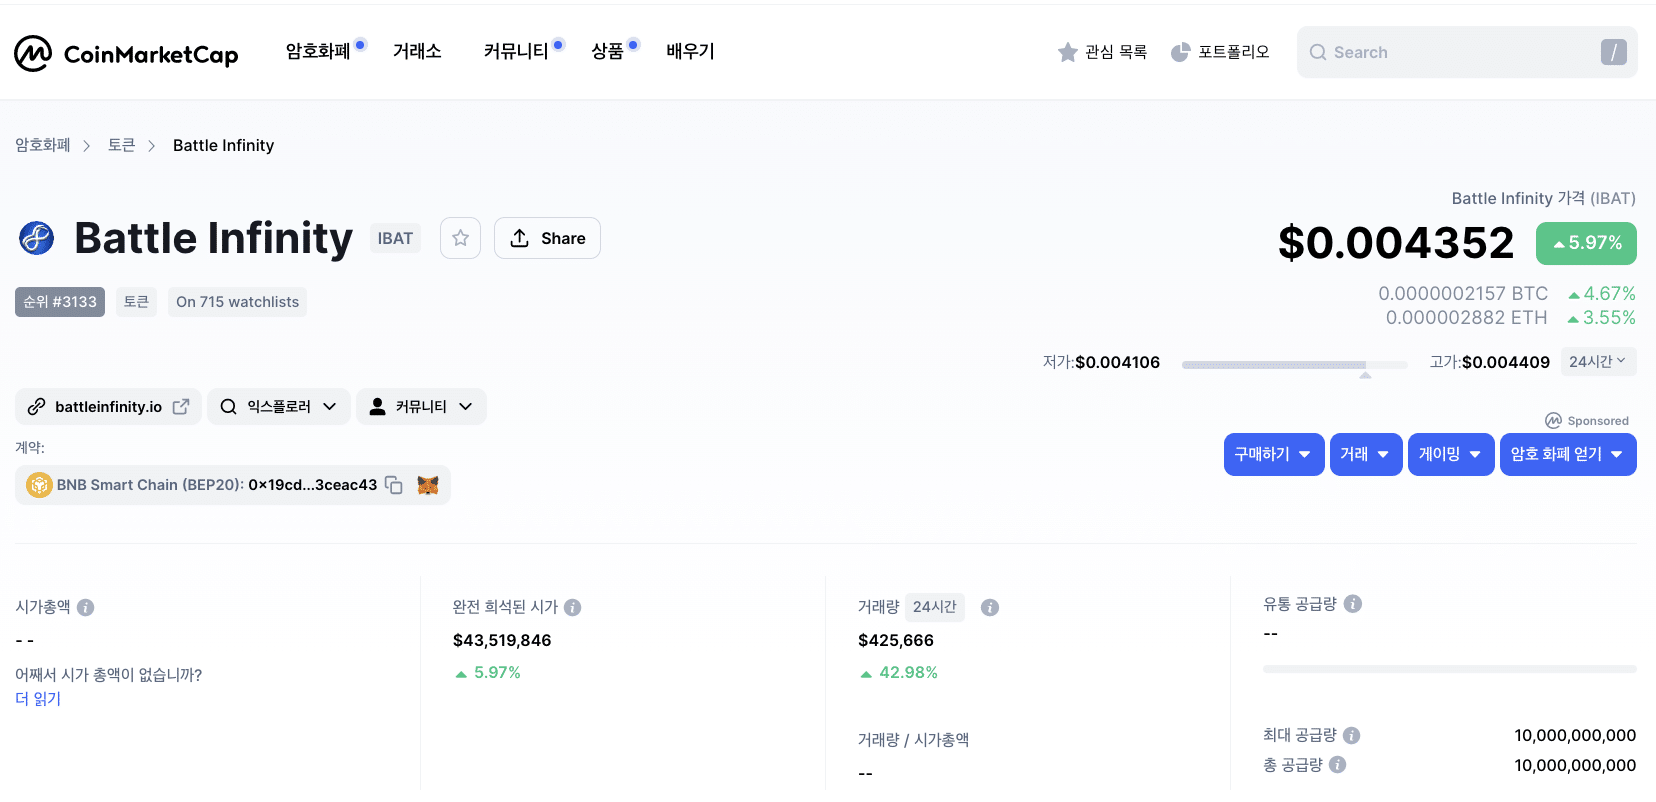Click the 5.97% price change badge
This screenshot has height=802, width=1656.
click(1586, 243)
